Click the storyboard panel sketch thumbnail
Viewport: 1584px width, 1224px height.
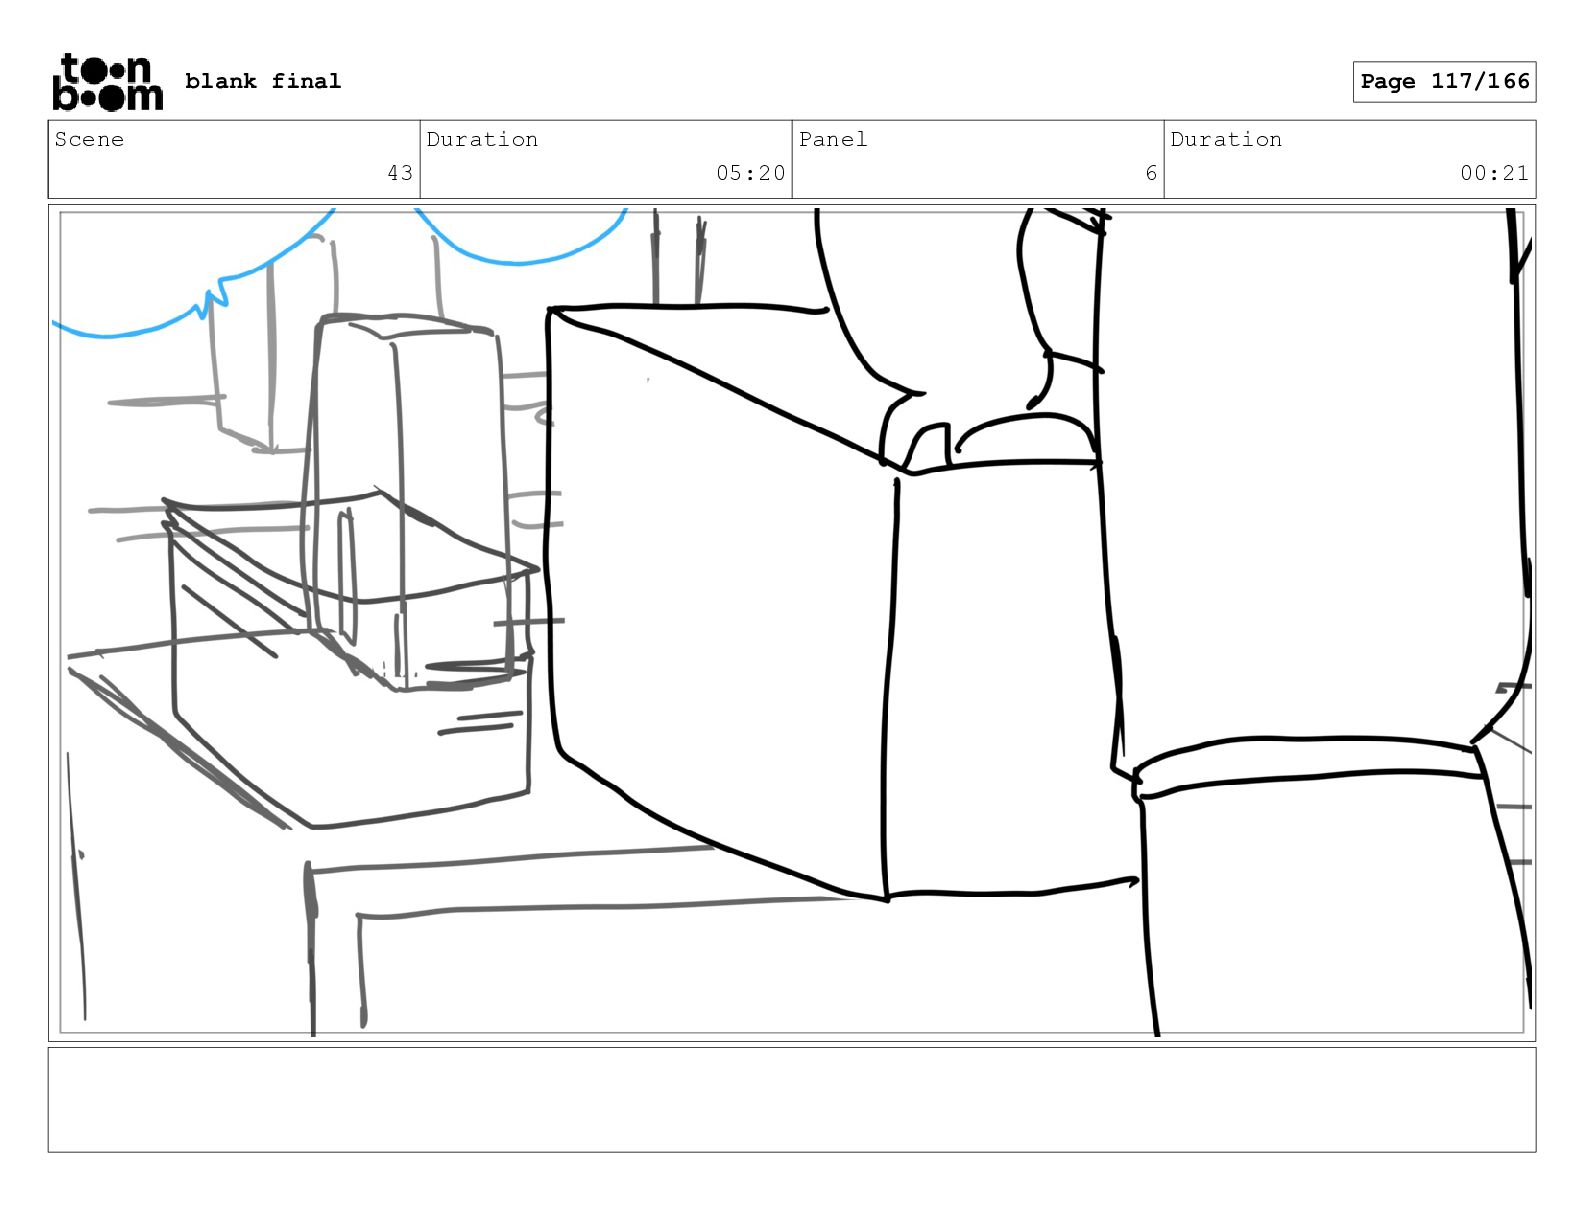(792, 622)
